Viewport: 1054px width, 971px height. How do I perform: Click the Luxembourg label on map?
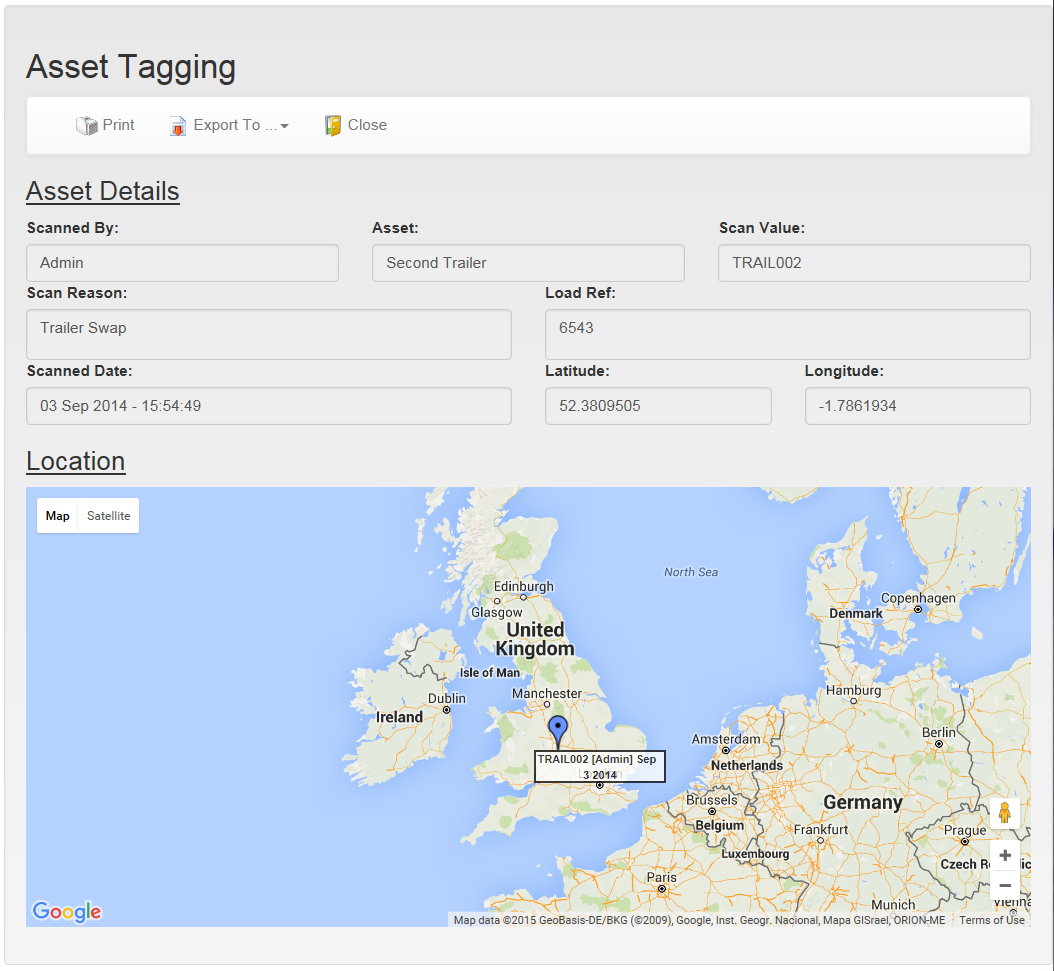point(756,853)
